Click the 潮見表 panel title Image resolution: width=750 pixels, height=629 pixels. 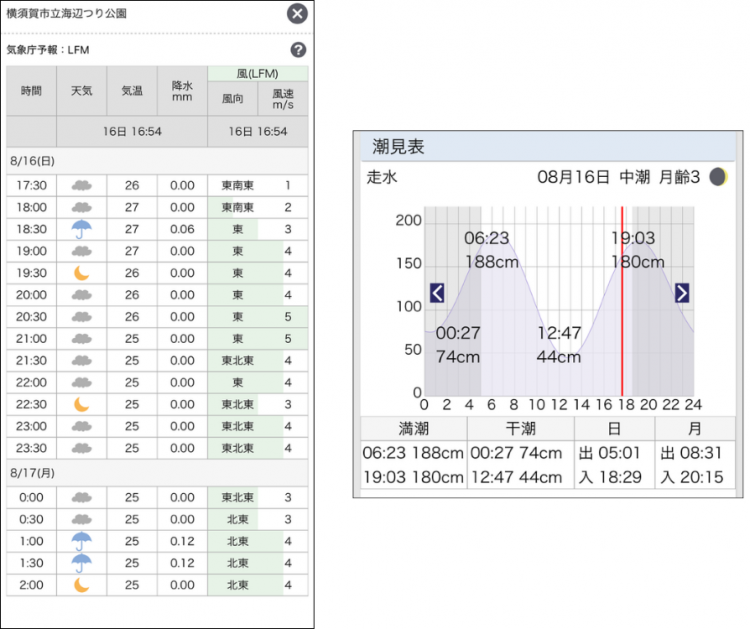398,146
